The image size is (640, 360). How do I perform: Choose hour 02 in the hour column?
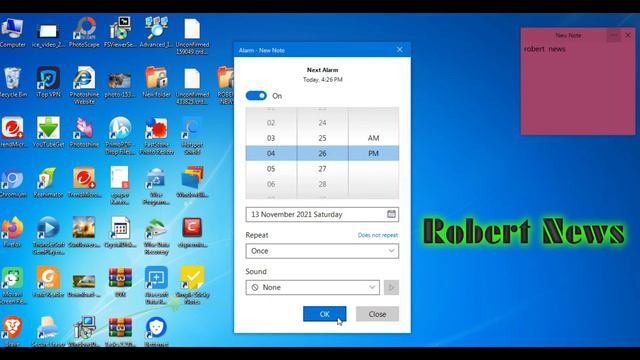click(271, 122)
